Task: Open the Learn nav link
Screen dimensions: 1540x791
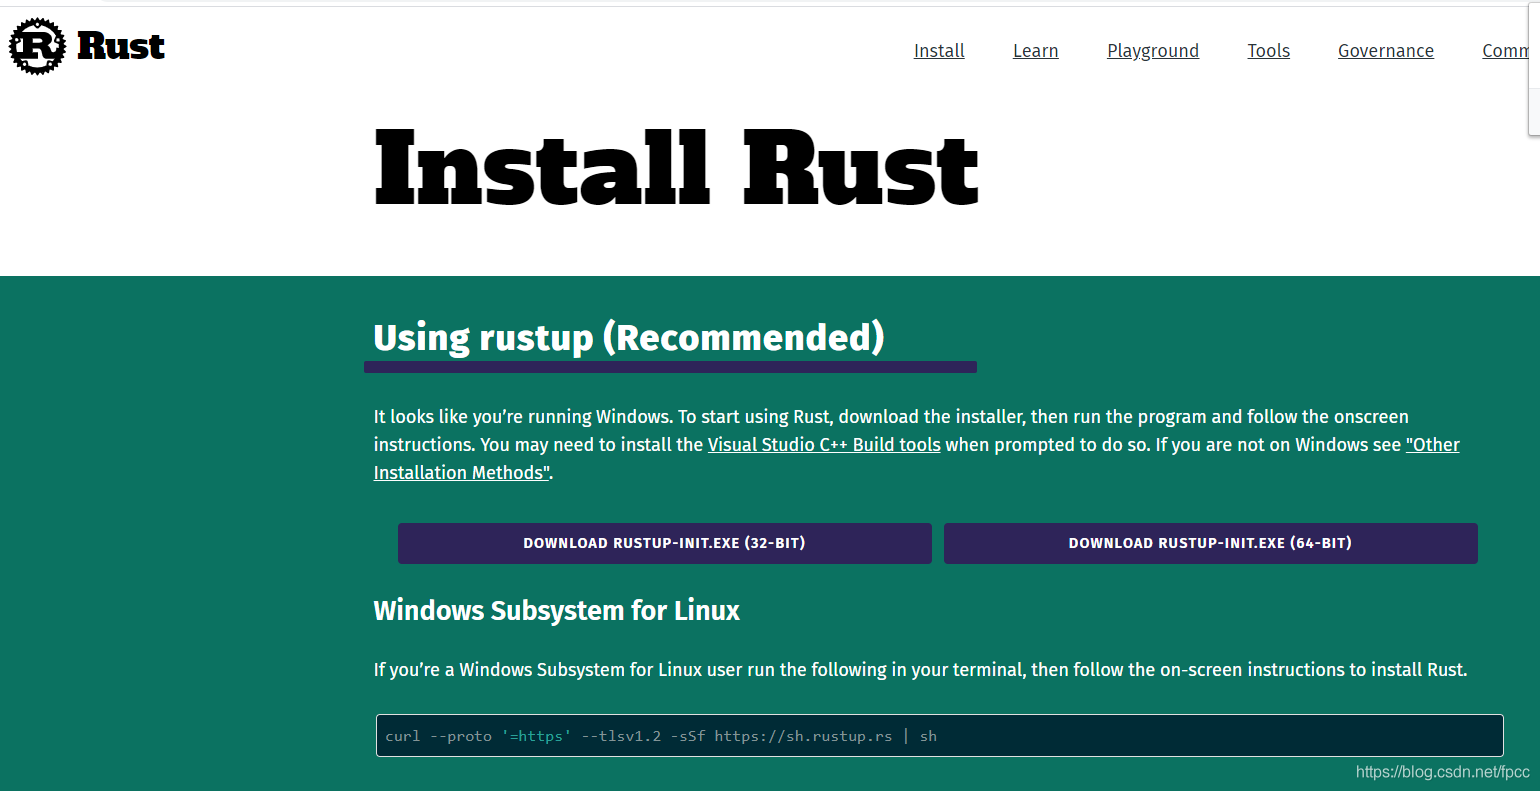Action: [x=1035, y=51]
